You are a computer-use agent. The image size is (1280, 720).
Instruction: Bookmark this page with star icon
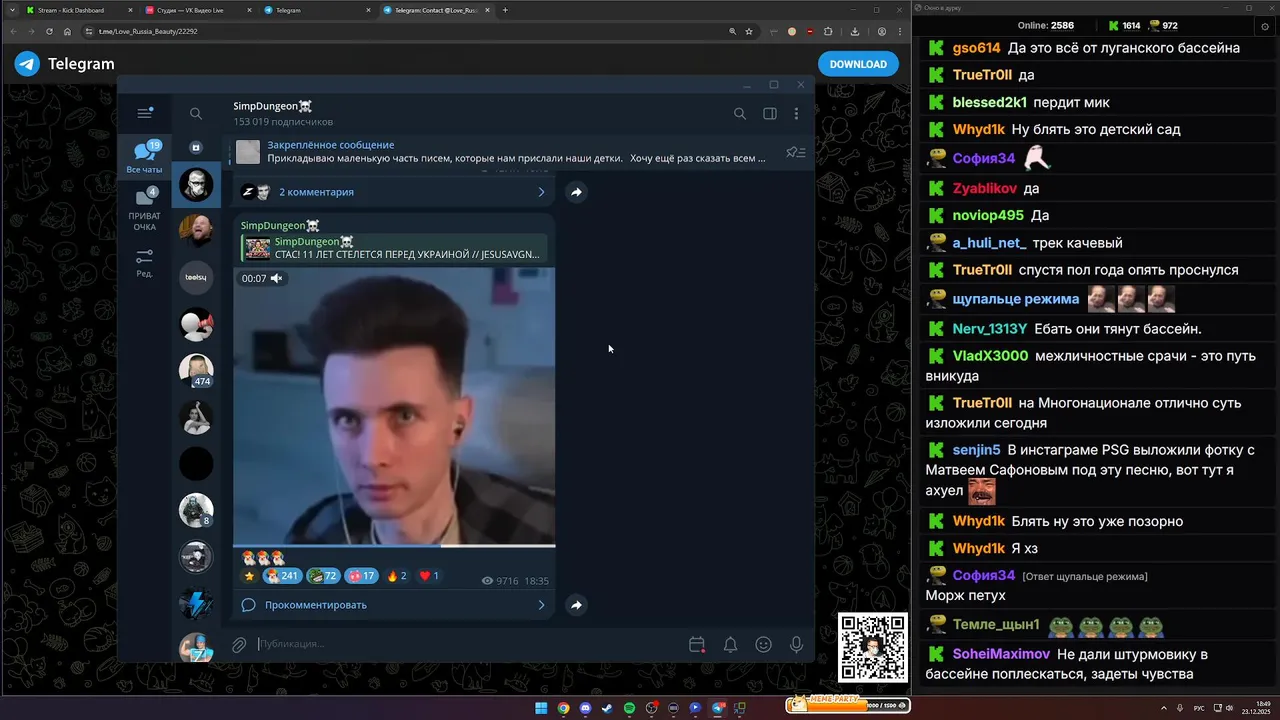tap(748, 31)
